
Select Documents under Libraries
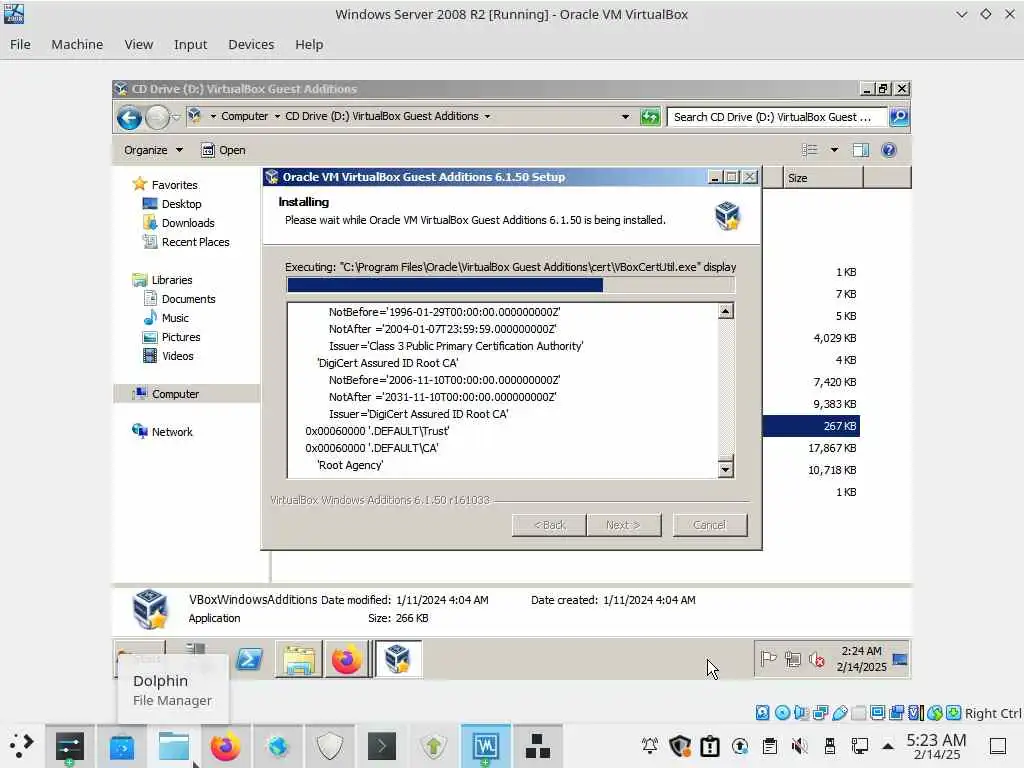[x=188, y=298]
